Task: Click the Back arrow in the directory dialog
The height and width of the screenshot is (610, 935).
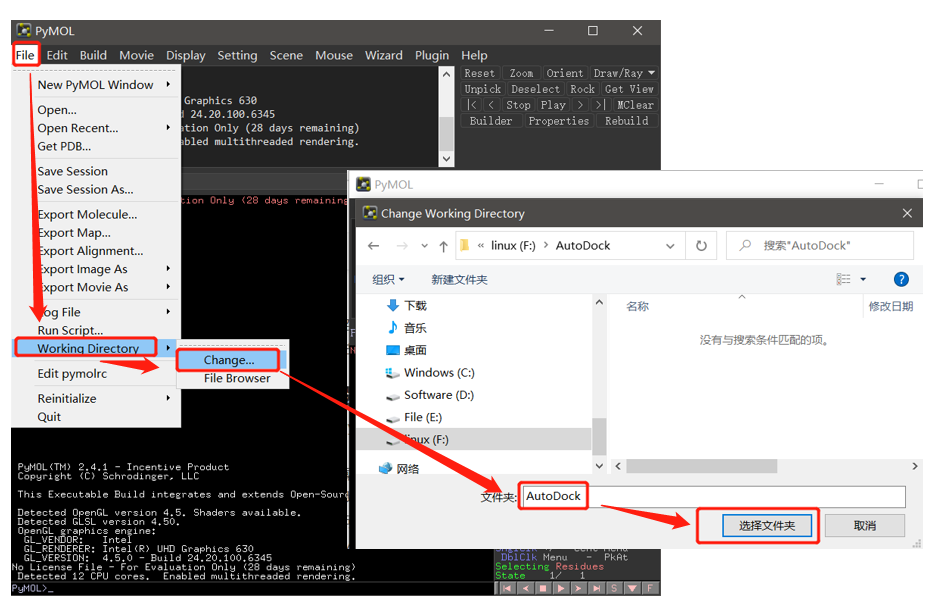Action: pos(374,246)
